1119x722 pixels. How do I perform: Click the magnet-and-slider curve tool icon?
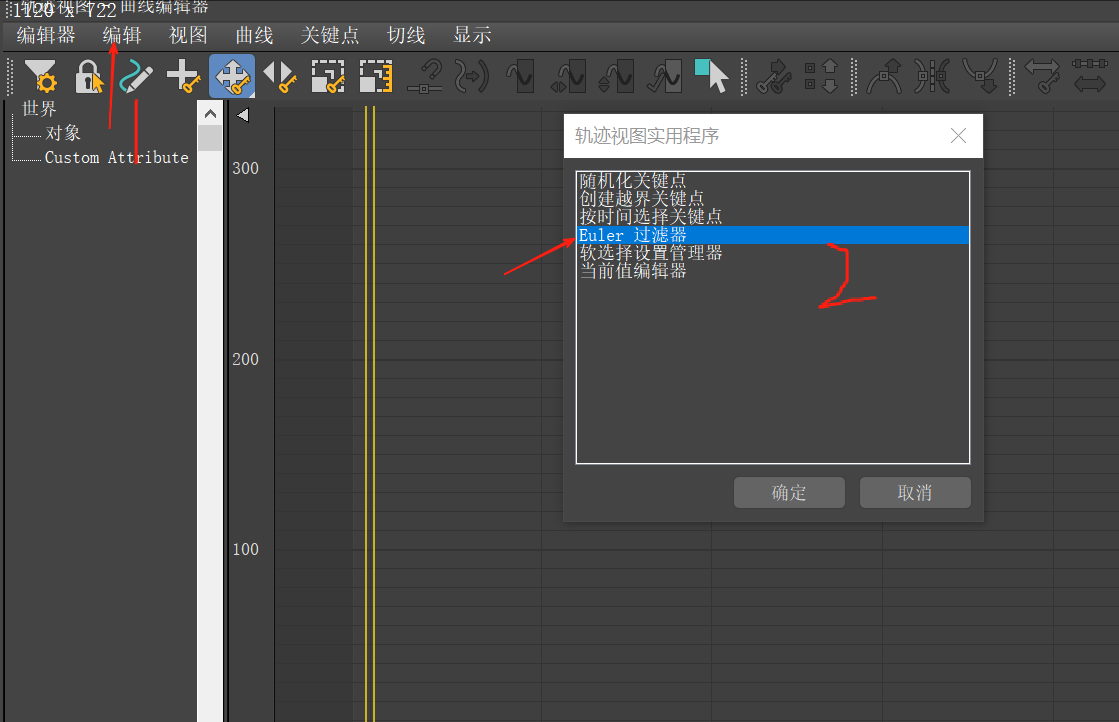click(425, 76)
